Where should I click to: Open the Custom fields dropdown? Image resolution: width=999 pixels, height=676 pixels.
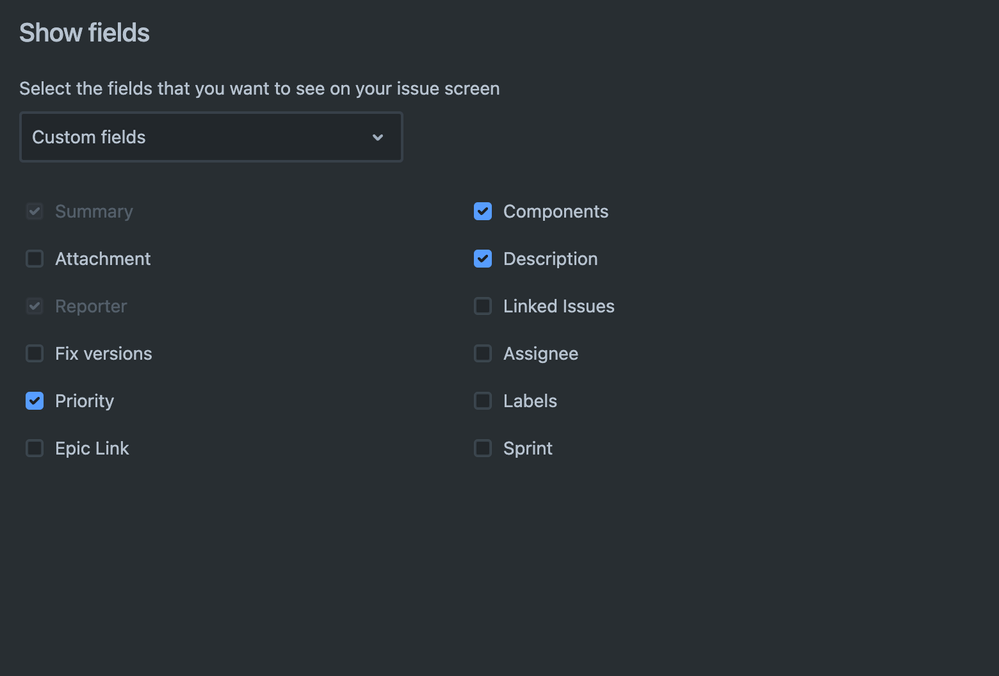[x=211, y=137]
